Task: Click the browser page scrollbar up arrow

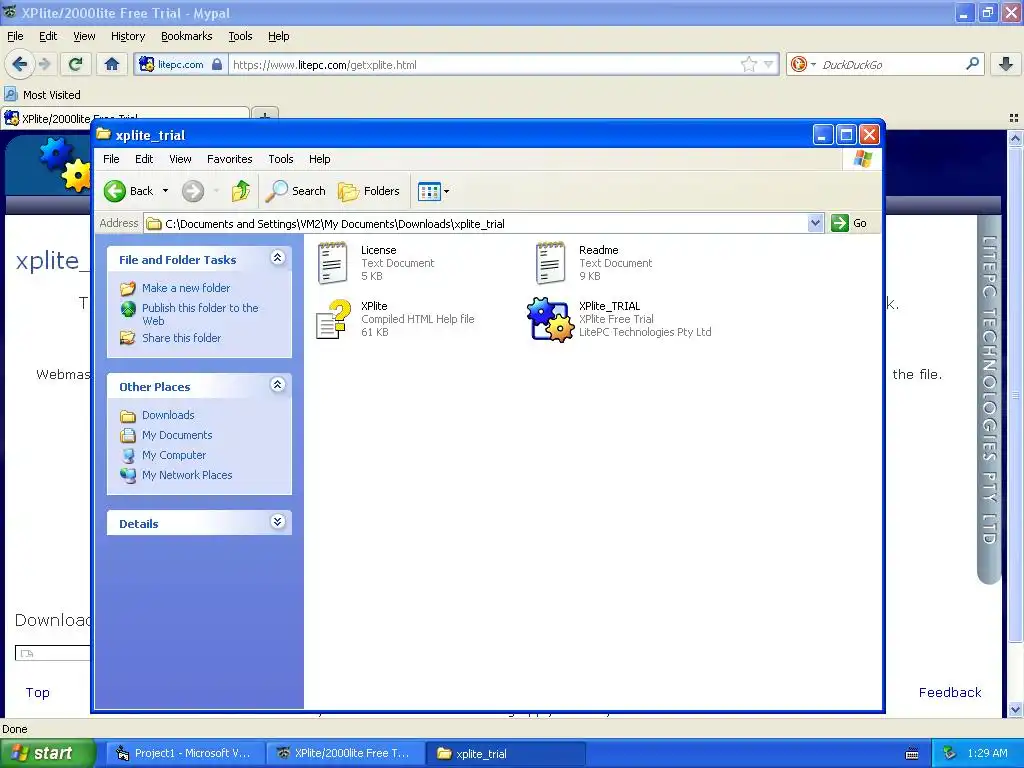Action: click(x=1015, y=138)
